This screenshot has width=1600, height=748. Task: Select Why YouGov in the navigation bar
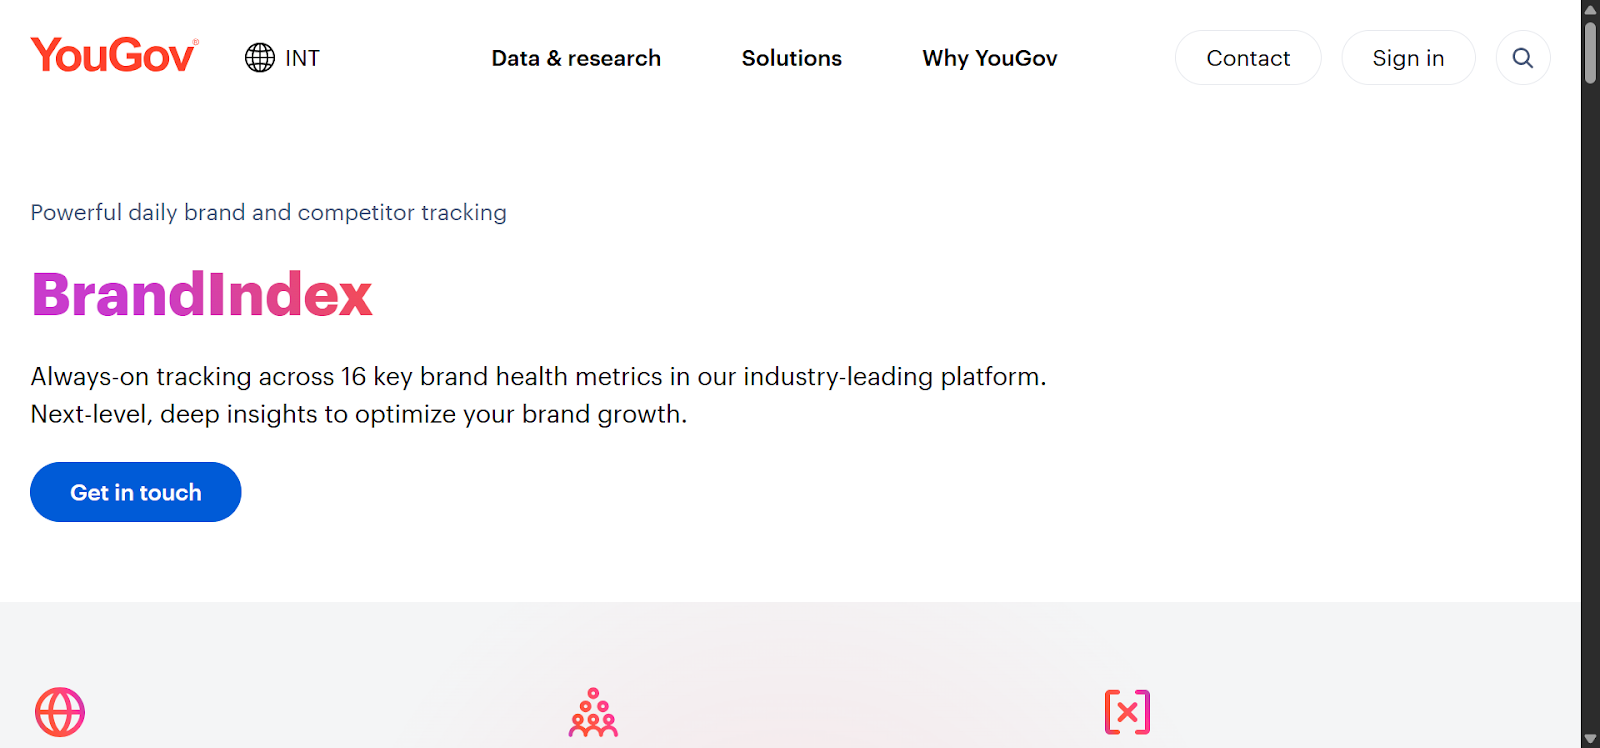[x=989, y=57]
